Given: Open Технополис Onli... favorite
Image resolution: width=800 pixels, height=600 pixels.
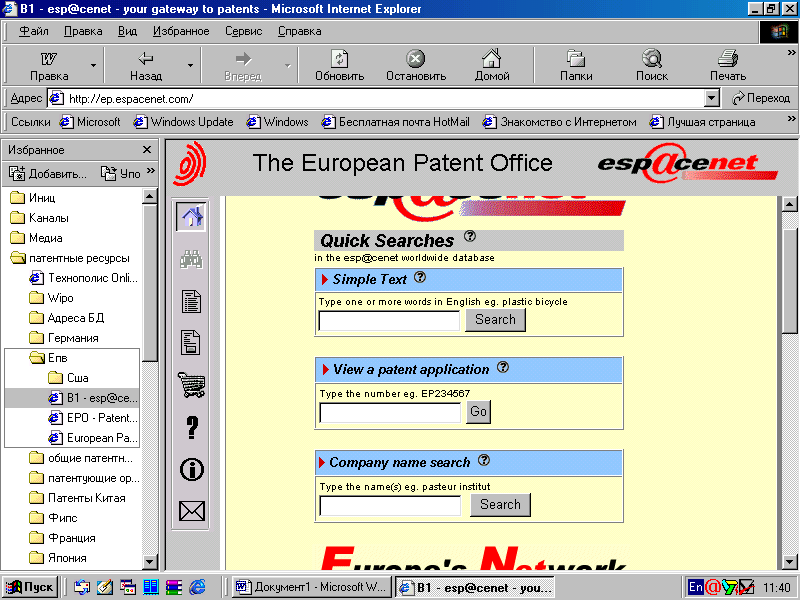Looking at the screenshot, I should tap(84, 278).
